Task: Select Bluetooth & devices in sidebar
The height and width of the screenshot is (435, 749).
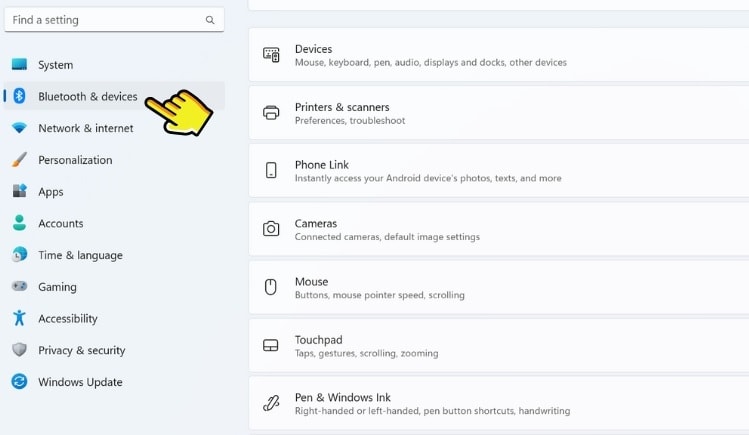Action: pyautogui.click(x=114, y=96)
